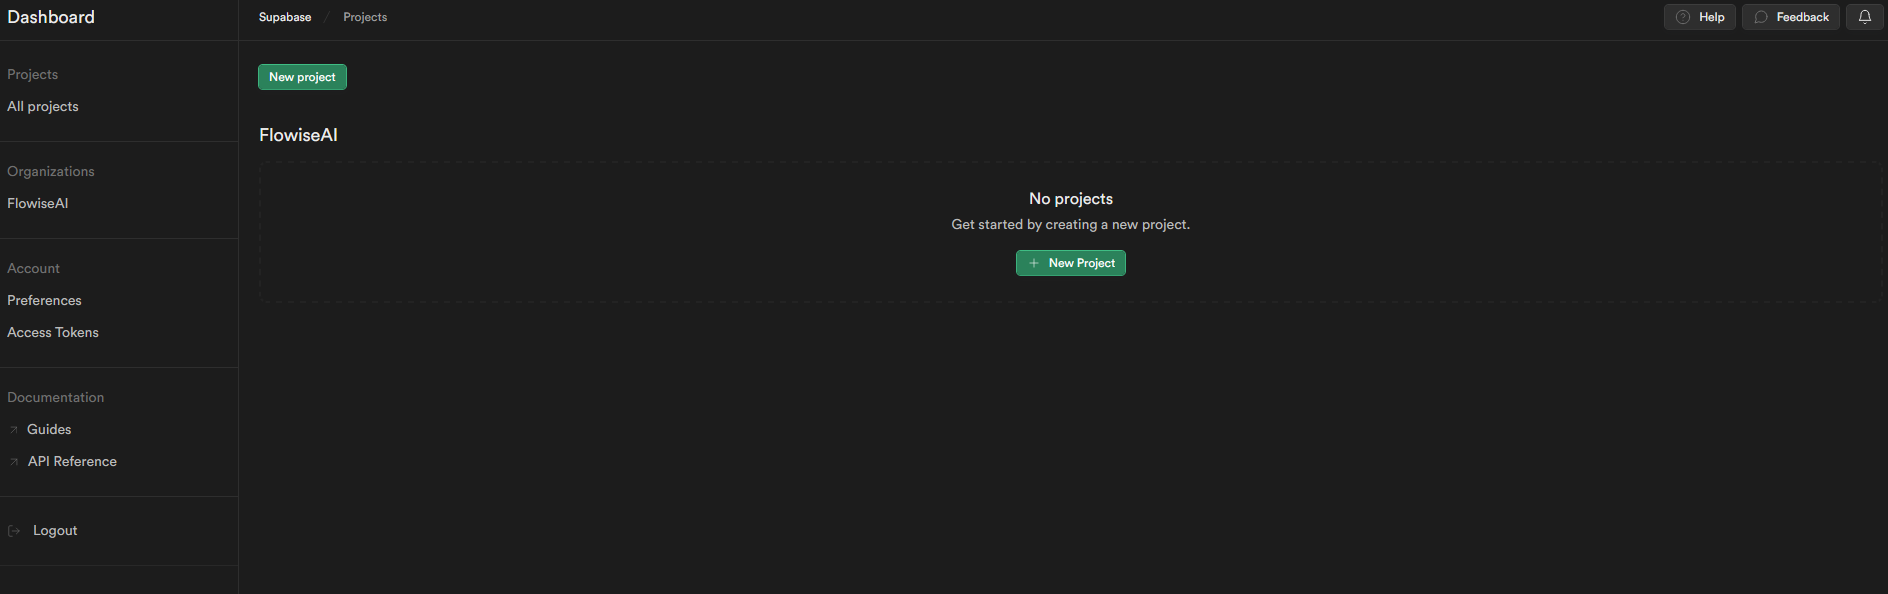Open account Preferences
The width and height of the screenshot is (1888, 594).
coord(44,301)
